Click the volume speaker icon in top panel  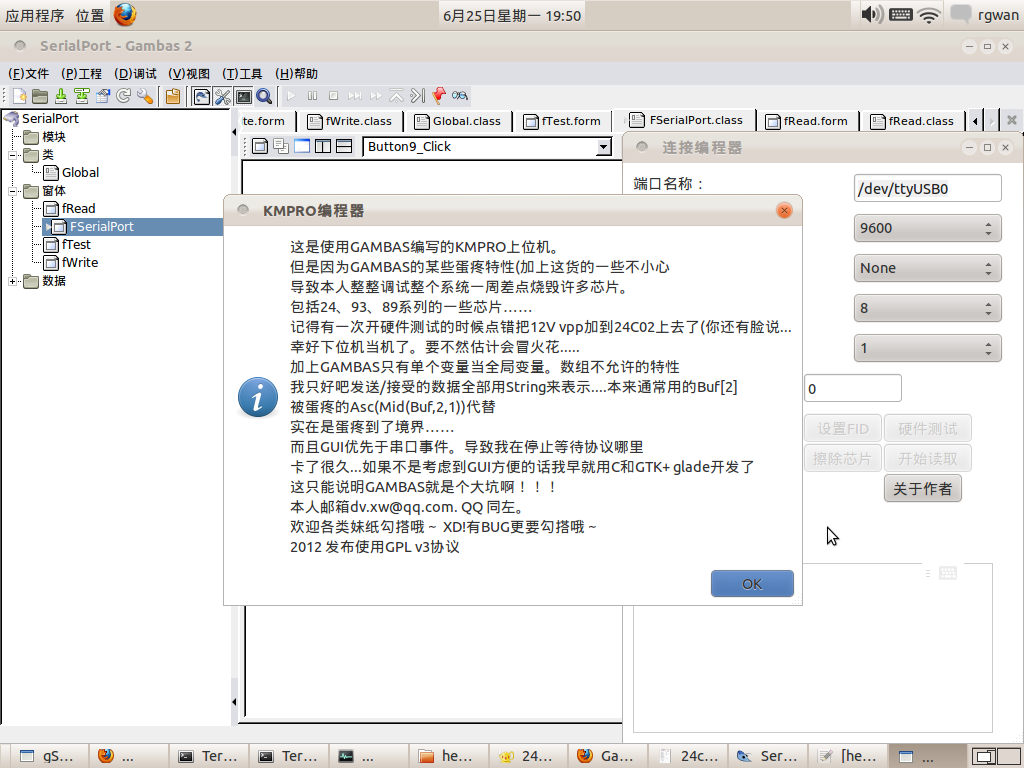[x=871, y=14]
